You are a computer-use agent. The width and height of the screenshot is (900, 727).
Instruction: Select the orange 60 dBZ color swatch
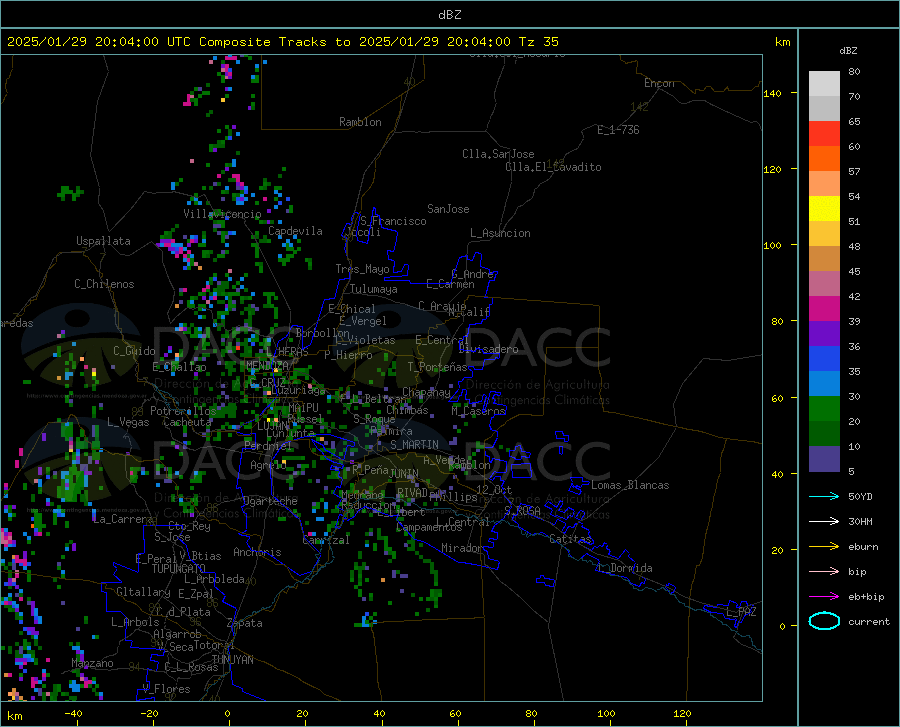(x=824, y=159)
